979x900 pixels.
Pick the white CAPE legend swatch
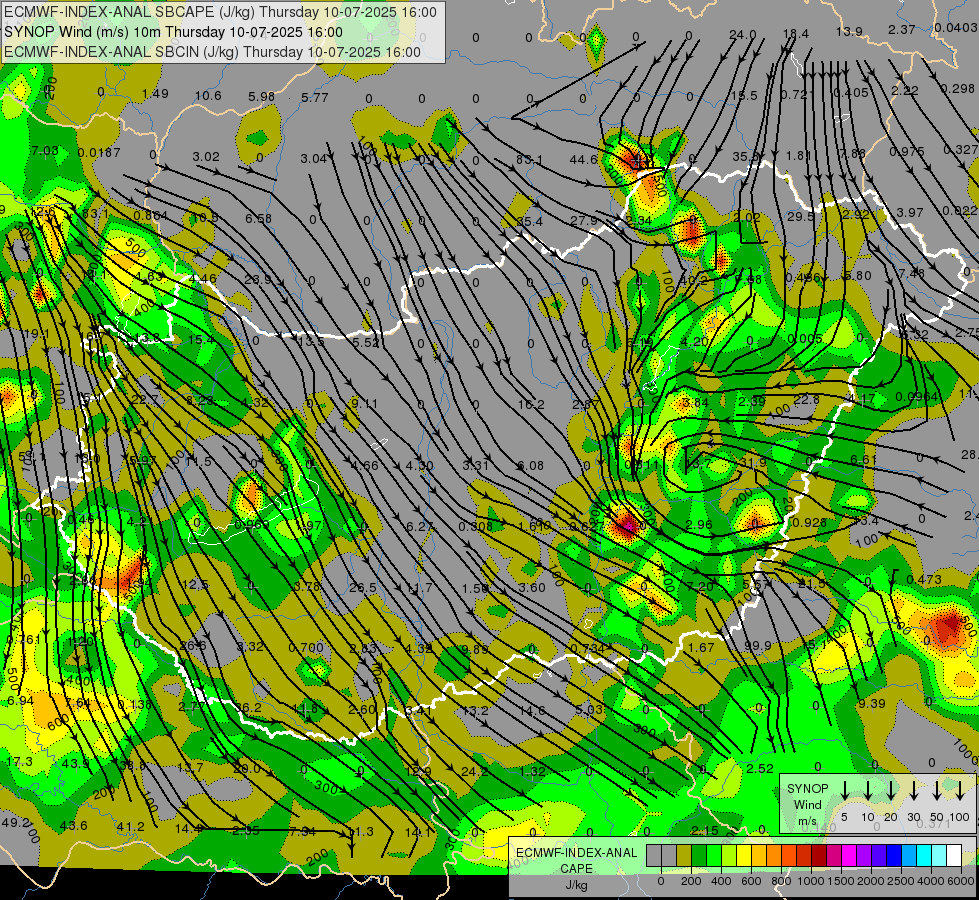coord(953,855)
